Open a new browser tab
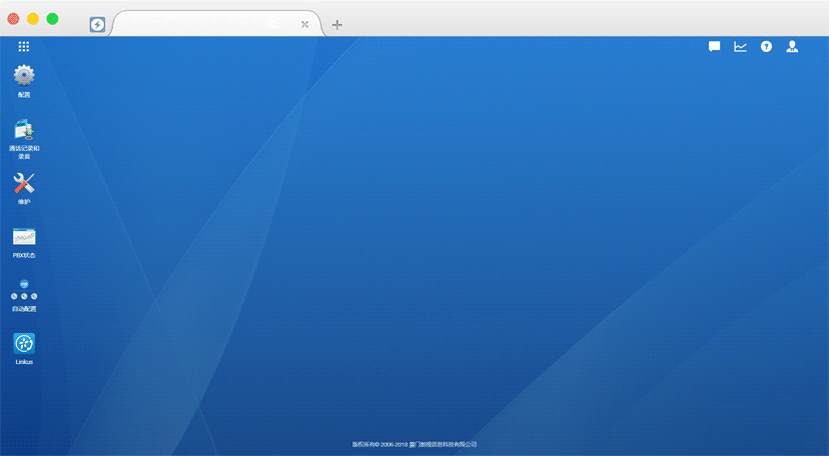 pos(337,24)
